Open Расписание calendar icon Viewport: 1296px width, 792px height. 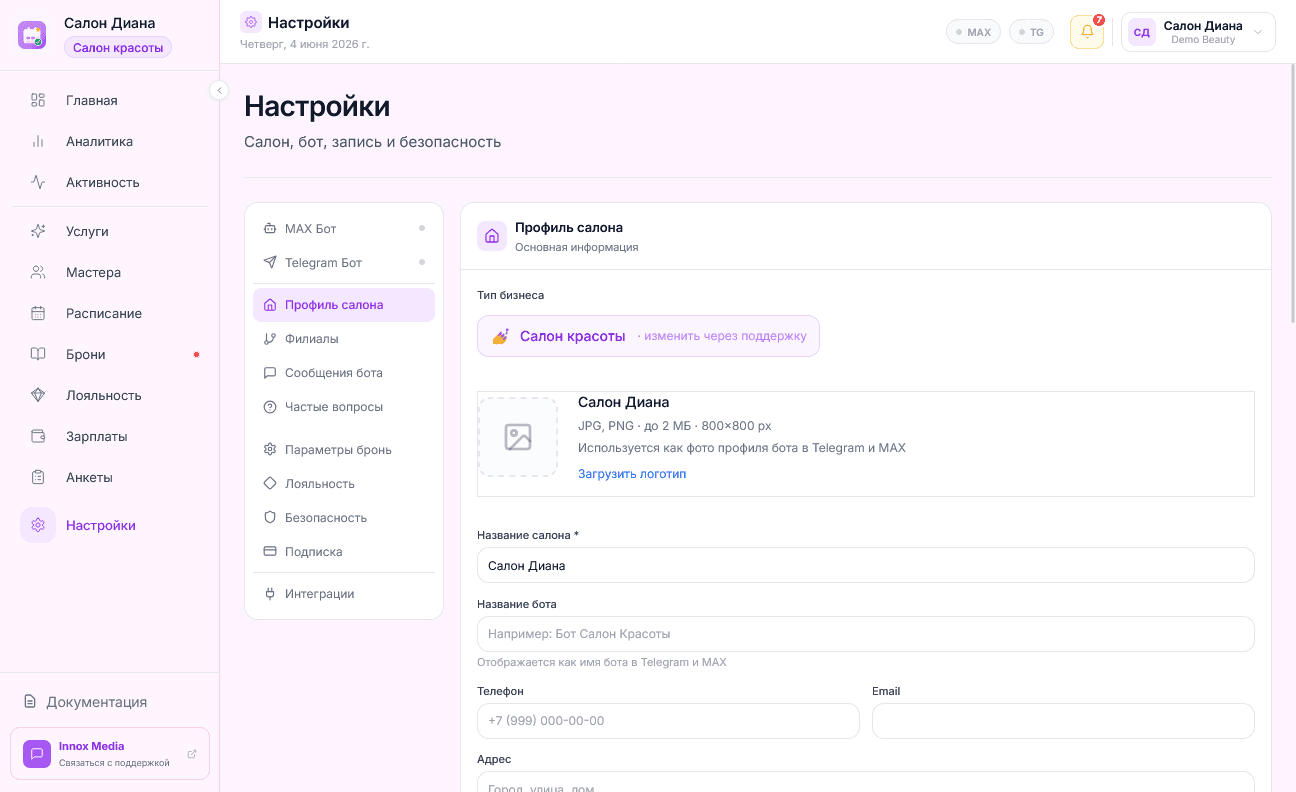(38, 313)
